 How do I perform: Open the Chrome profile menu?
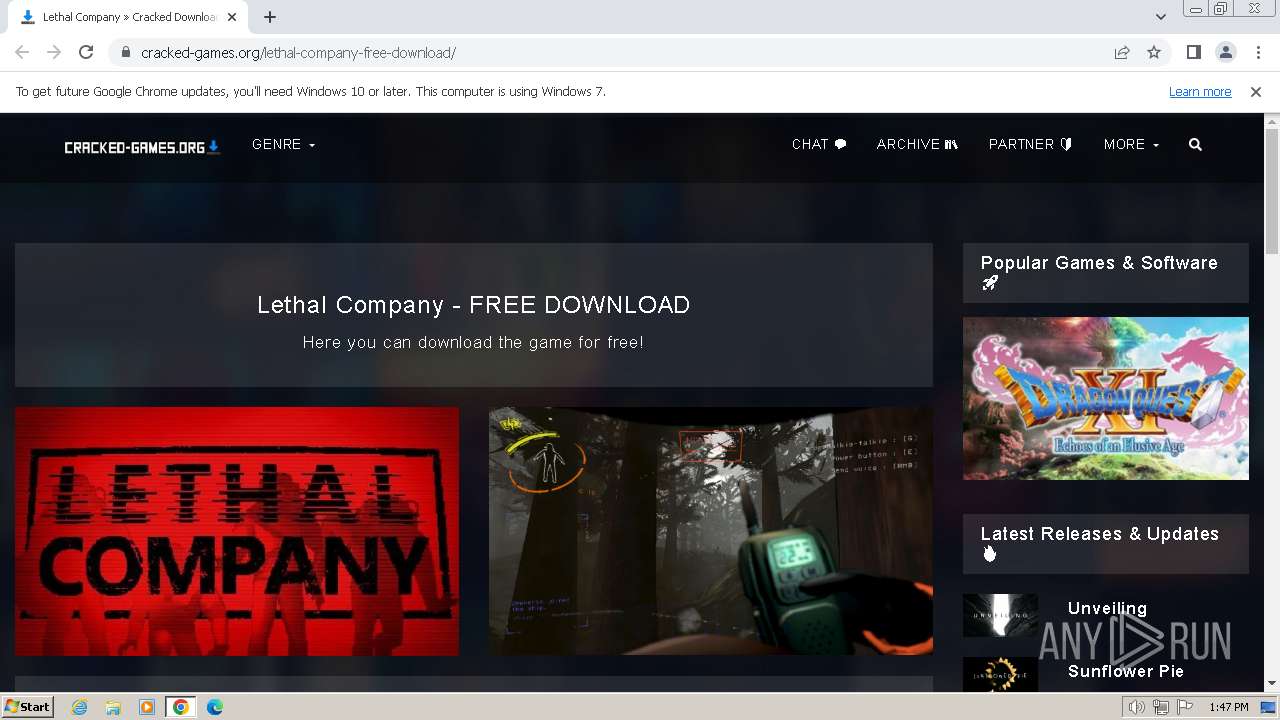[1225, 52]
